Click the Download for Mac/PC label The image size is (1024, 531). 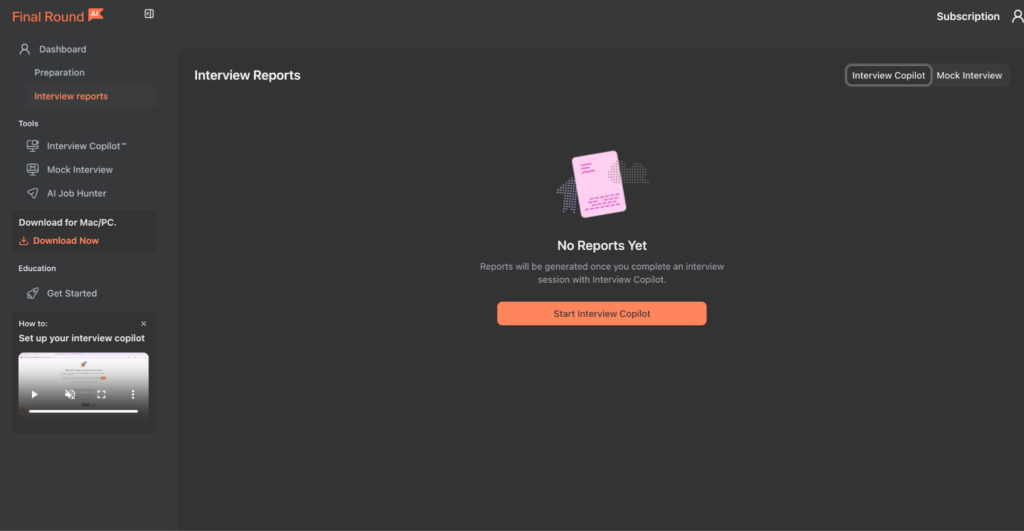coord(67,222)
